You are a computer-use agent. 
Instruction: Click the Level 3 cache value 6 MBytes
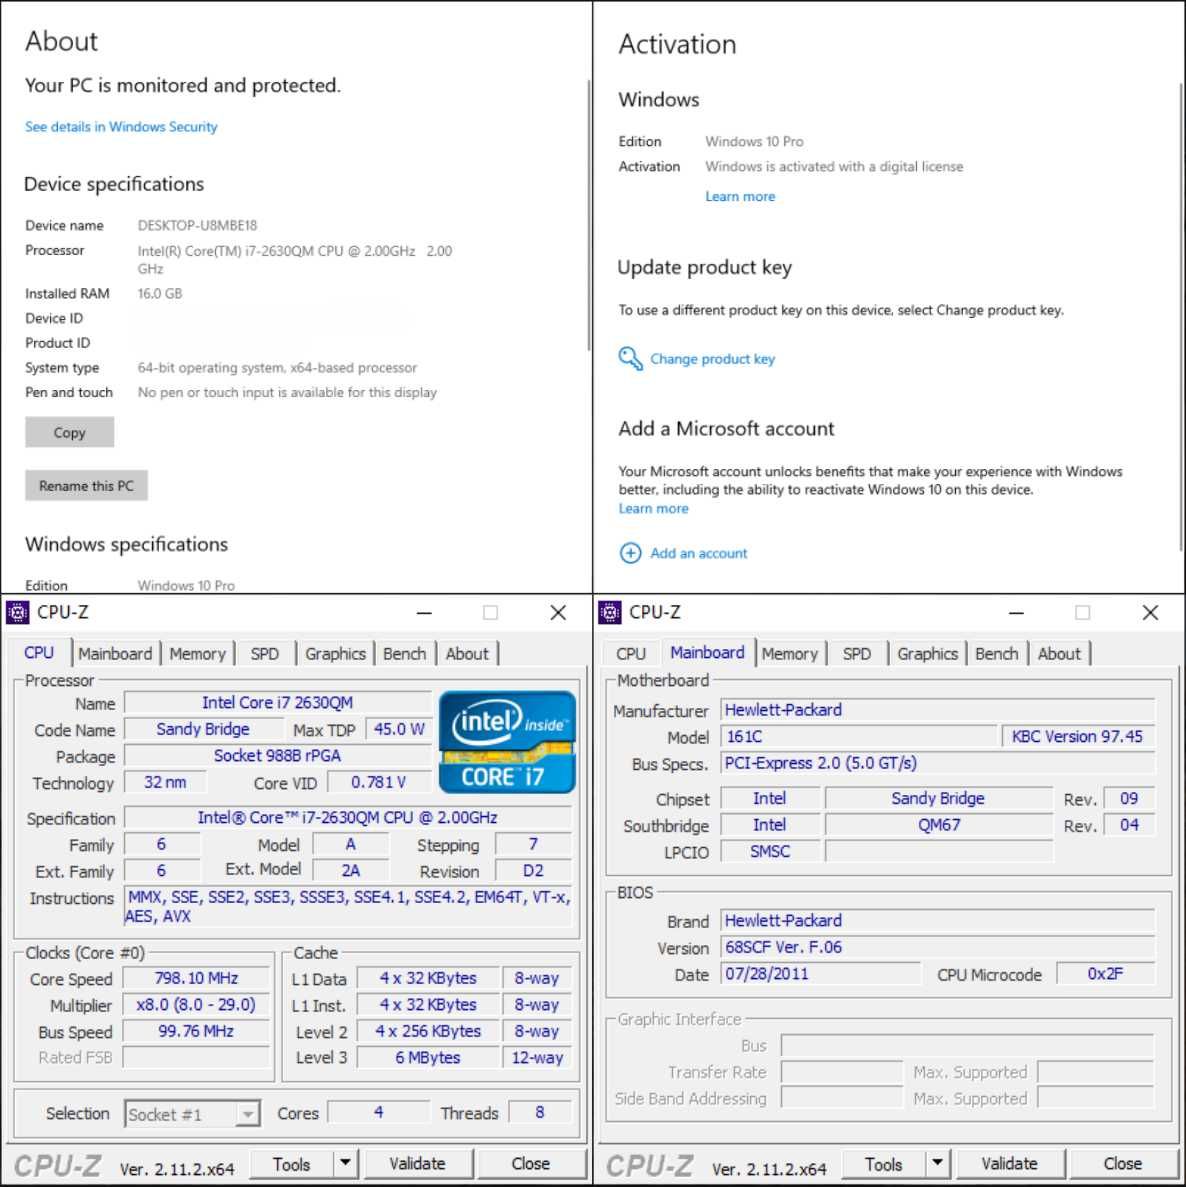(428, 1058)
